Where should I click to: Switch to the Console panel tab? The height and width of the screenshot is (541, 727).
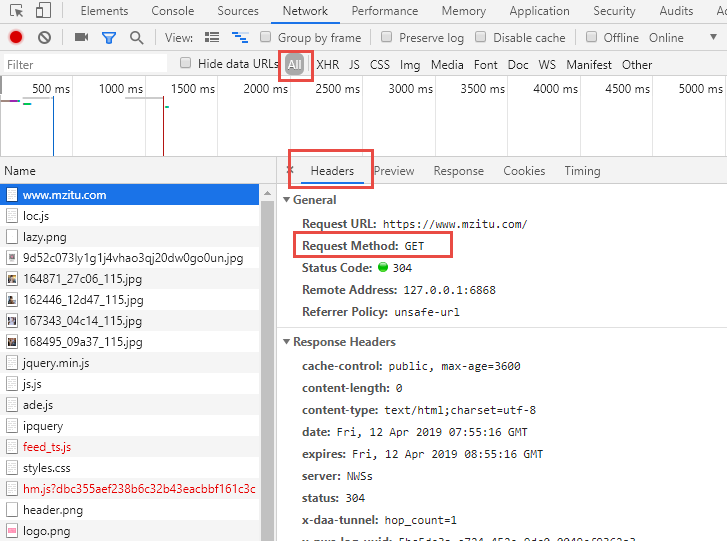(173, 11)
